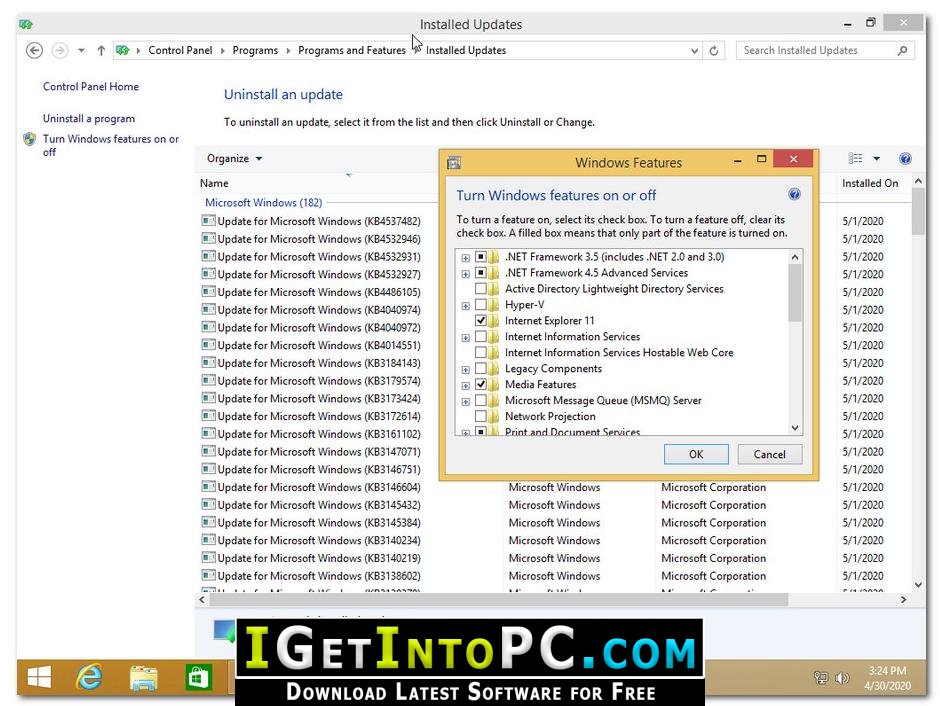Open the Windows Start button

[40, 678]
